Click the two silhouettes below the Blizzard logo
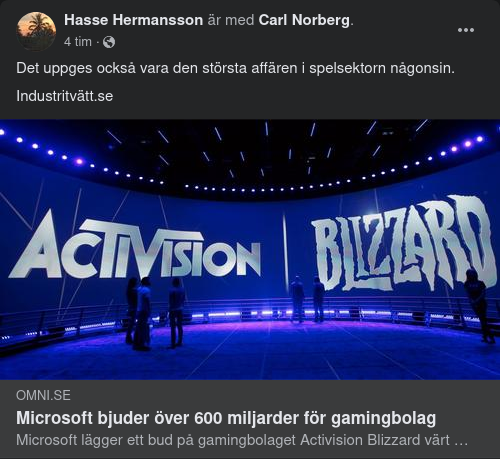Image resolution: width=500 pixels, height=459 pixels. 307,299
